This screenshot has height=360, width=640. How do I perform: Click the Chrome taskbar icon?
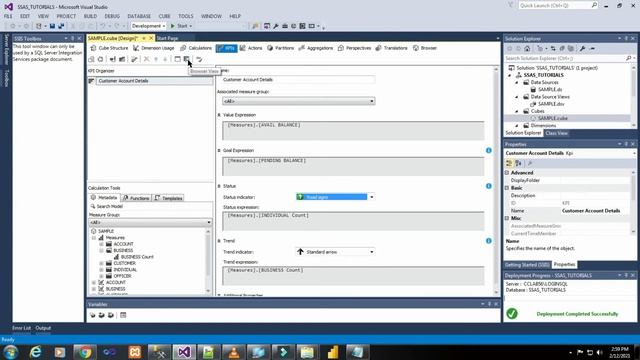85,352
